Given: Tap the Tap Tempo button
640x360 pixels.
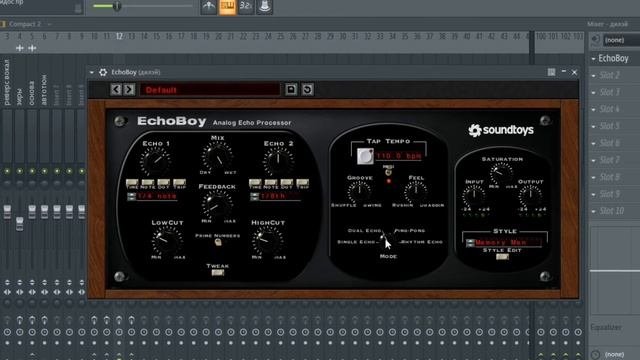Looking at the screenshot, I should click(365, 156).
